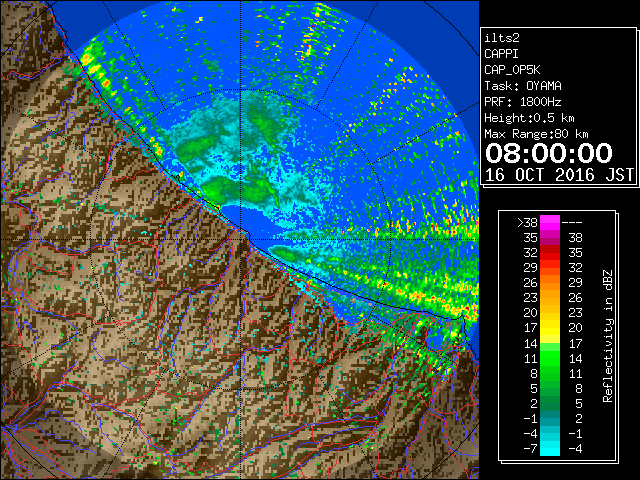Image resolution: width=640 pixels, height=480 pixels.
Task: Pick the cyan swatch beside -7 dBZ
Action: coord(550,448)
